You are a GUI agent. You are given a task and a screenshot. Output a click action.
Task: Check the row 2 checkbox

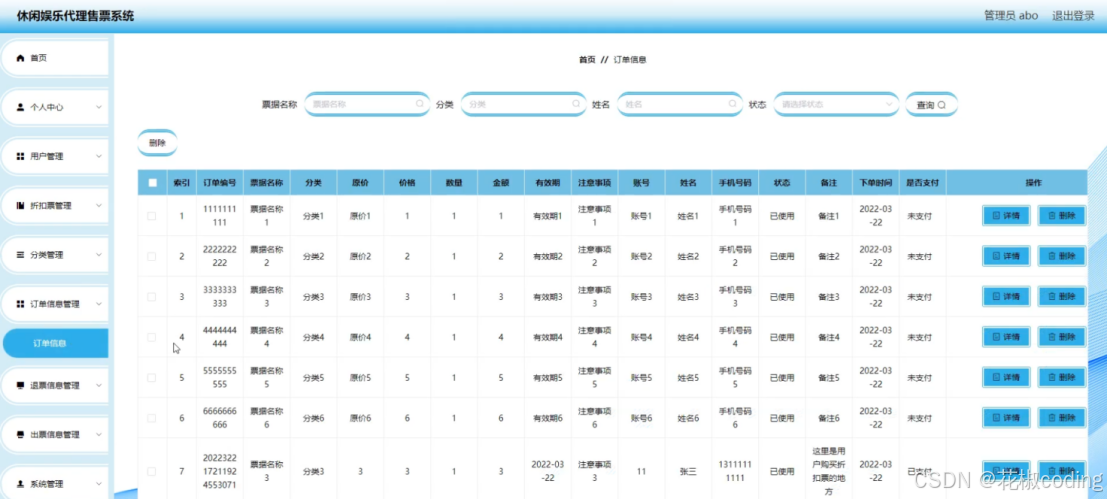[x=152, y=256]
